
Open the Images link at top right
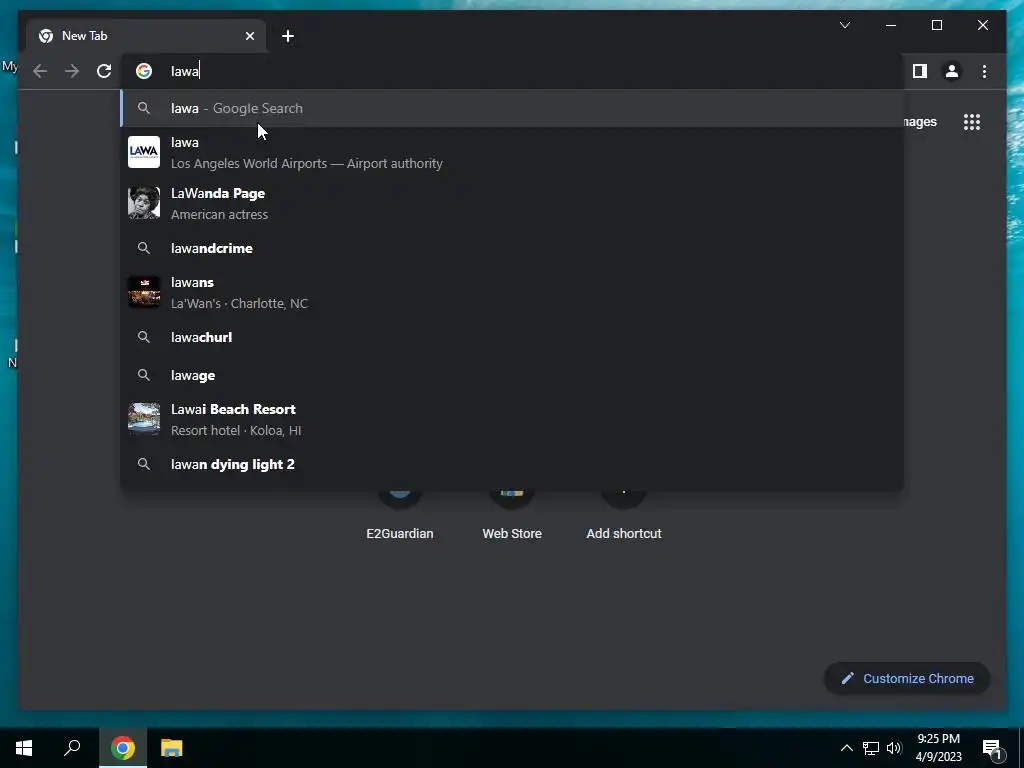pos(921,122)
